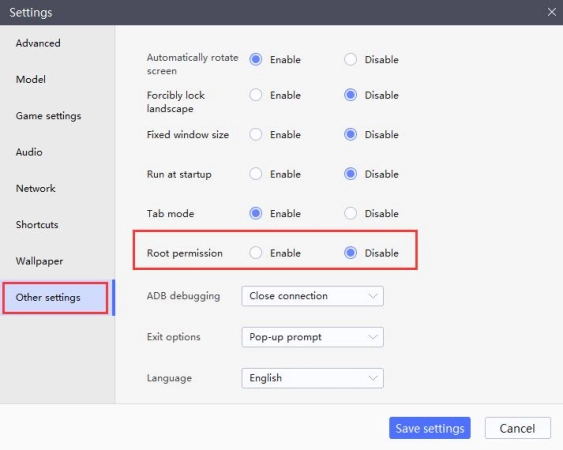This screenshot has height=450, width=563.
Task: Enable Fixed window size
Action: 256,134
